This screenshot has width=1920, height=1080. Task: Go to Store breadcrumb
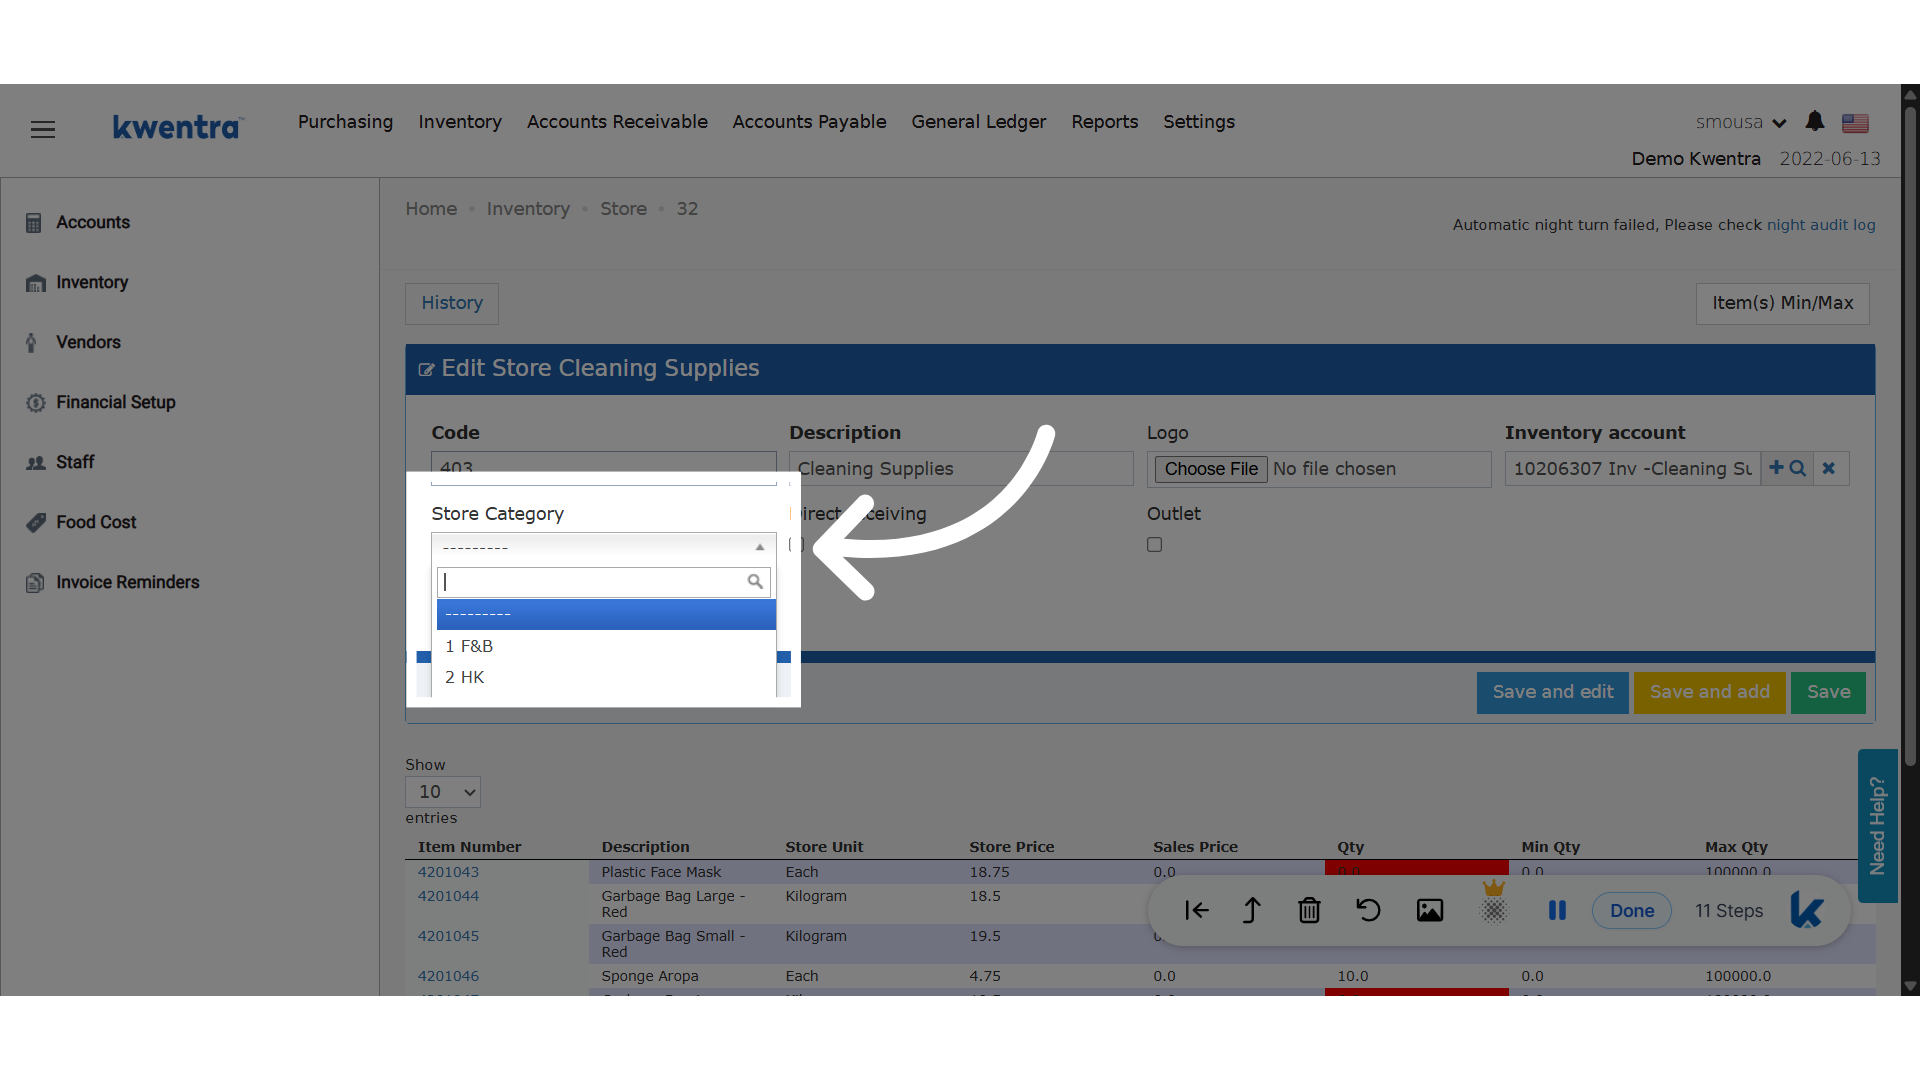[x=623, y=209]
